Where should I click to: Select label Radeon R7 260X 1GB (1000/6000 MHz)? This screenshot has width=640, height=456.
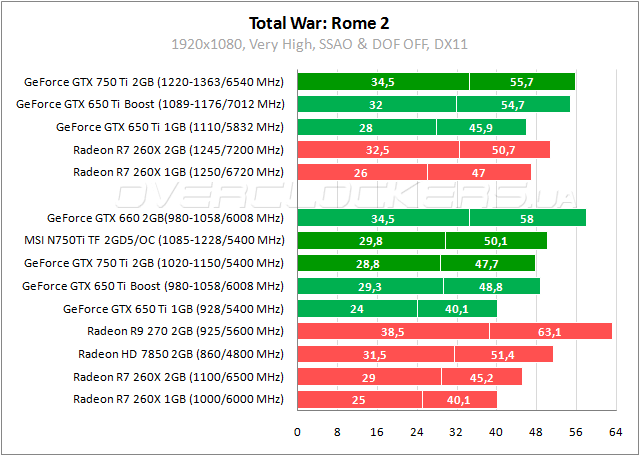[x=178, y=398]
